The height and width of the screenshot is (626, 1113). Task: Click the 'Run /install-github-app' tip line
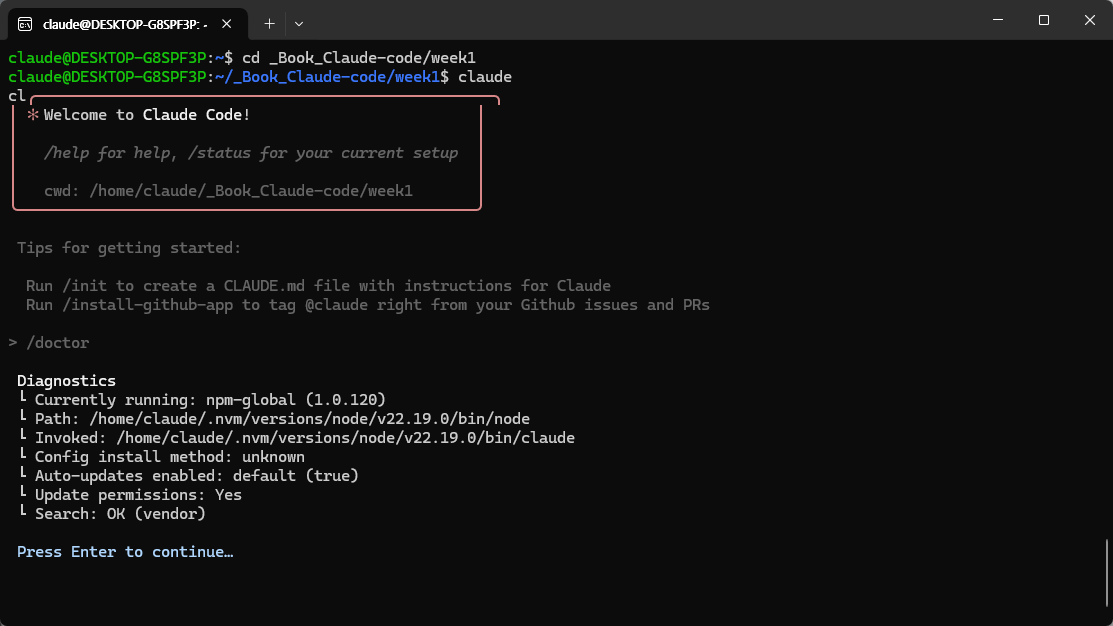point(368,305)
